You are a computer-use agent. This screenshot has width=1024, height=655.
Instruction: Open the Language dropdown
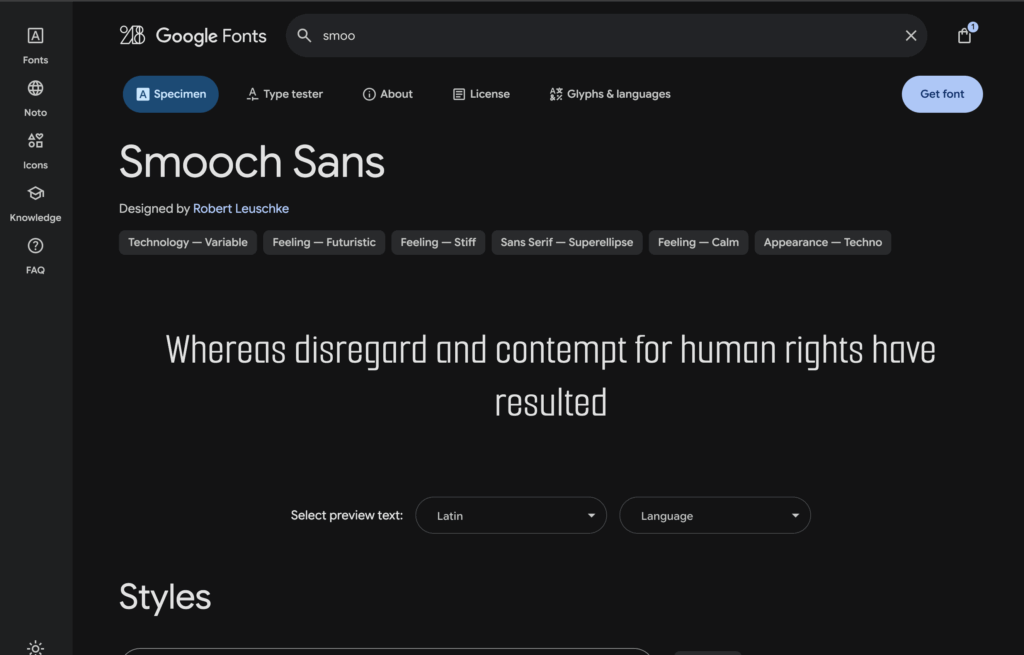(x=714, y=515)
